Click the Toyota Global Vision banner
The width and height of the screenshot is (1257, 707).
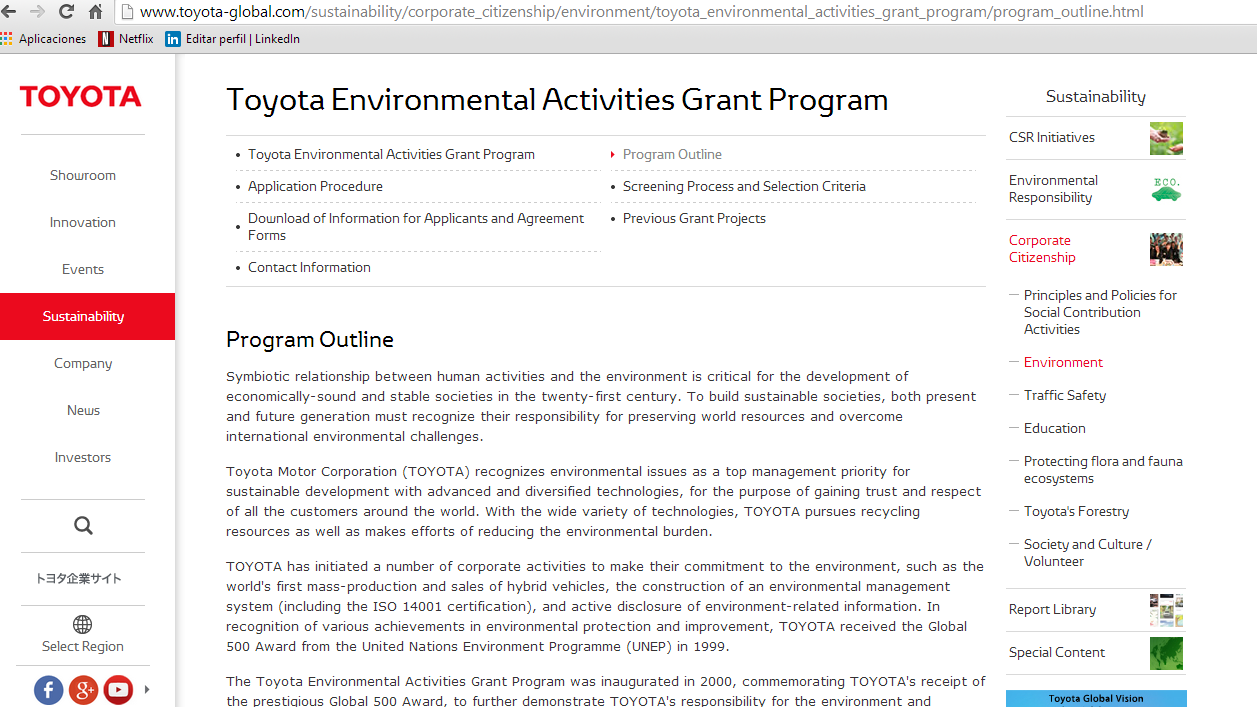coord(1096,698)
